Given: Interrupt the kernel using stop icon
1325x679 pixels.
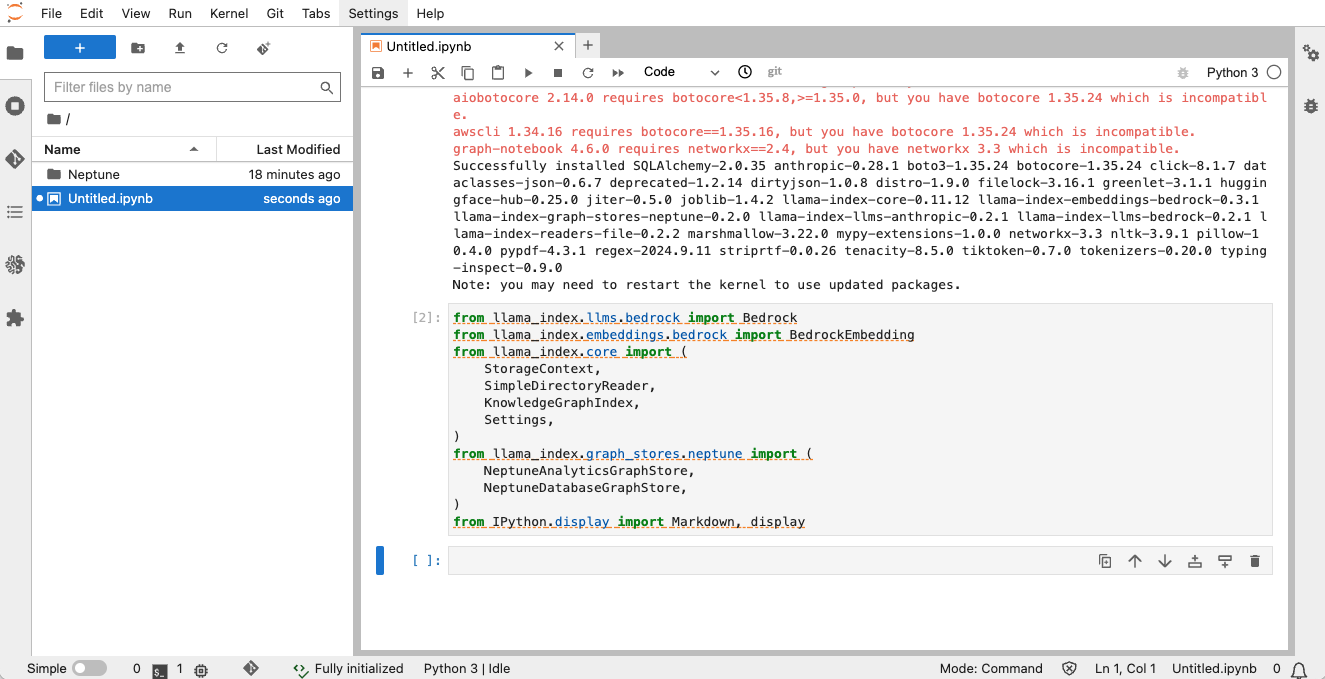Looking at the screenshot, I should coord(558,72).
